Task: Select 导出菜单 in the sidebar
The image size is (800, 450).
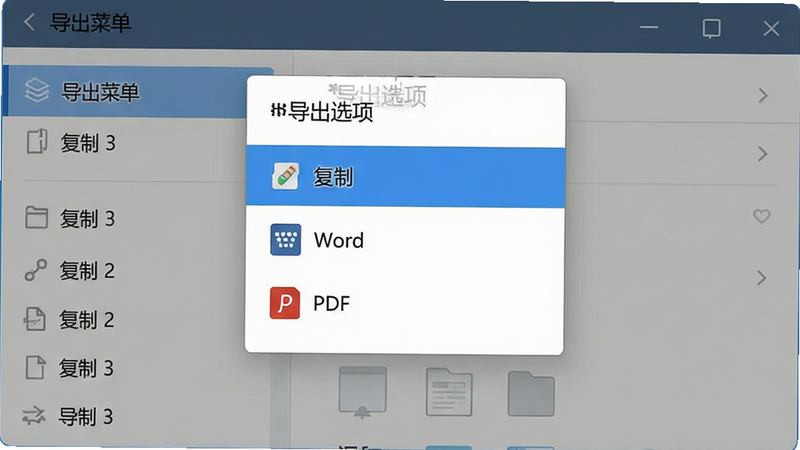Action: coord(138,92)
